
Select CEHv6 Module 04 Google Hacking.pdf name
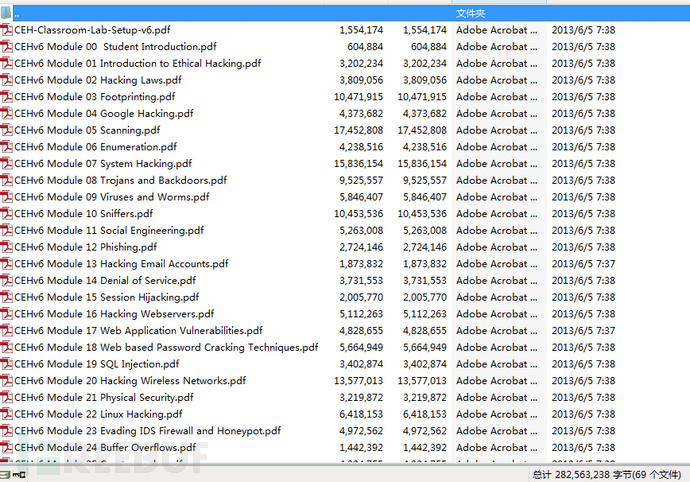(x=104, y=114)
